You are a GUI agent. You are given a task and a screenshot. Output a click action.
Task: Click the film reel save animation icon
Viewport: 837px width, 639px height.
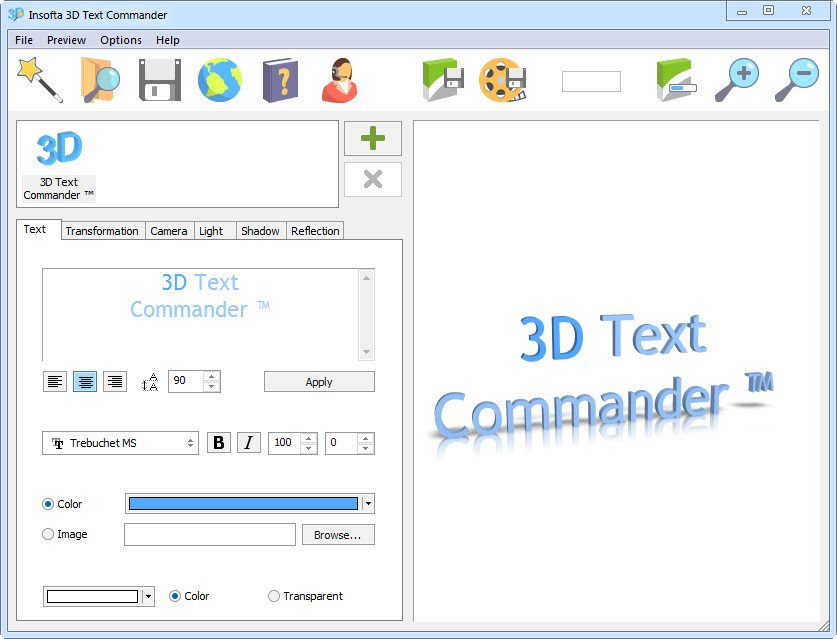point(503,80)
